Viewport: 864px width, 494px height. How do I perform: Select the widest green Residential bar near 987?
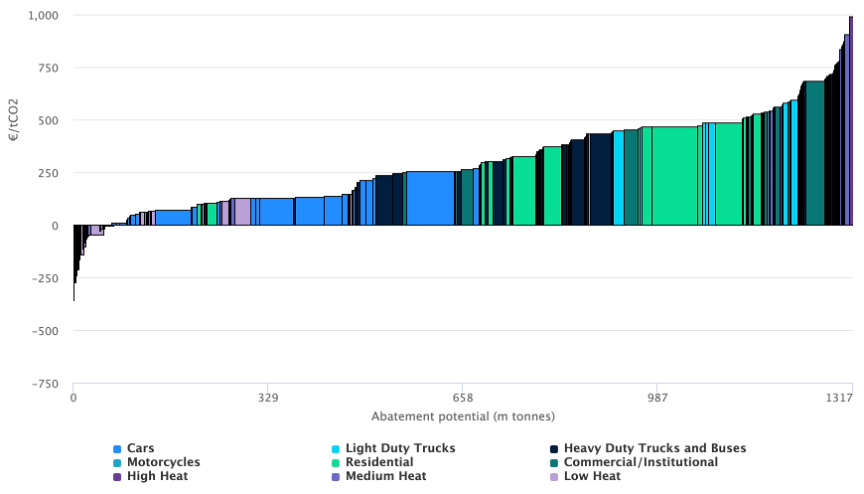point(674,176)
